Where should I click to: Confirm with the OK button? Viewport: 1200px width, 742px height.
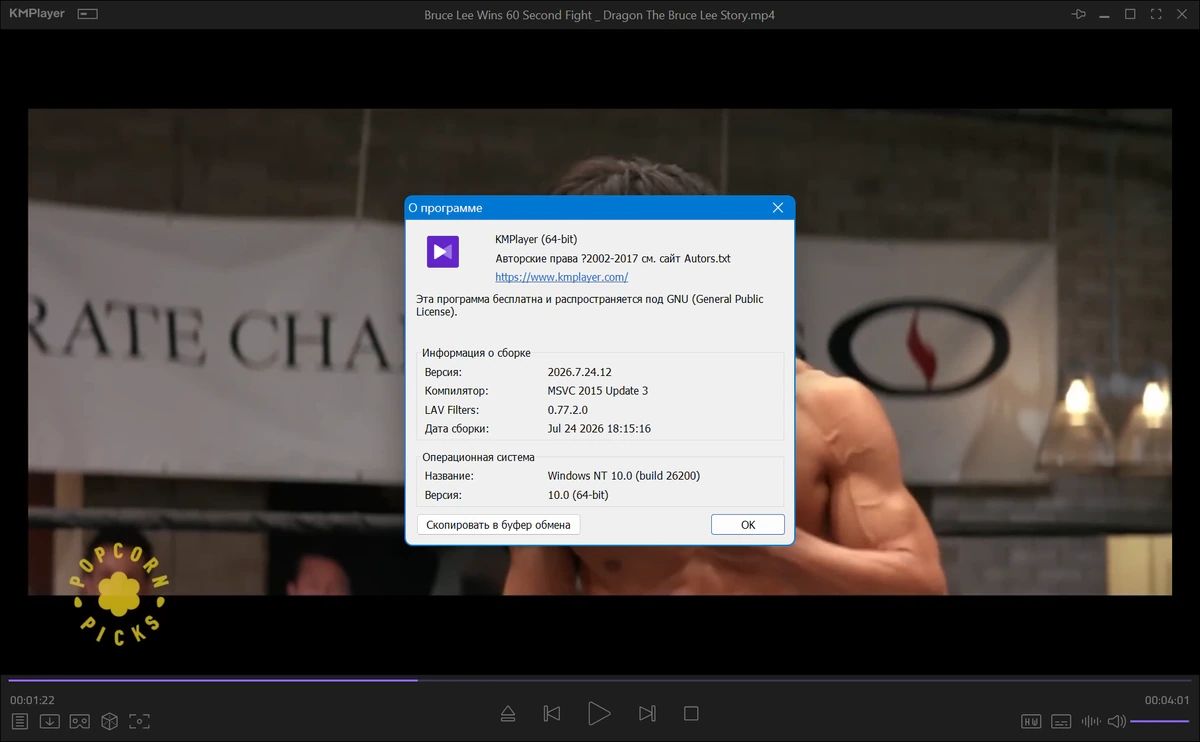[748, 524]
